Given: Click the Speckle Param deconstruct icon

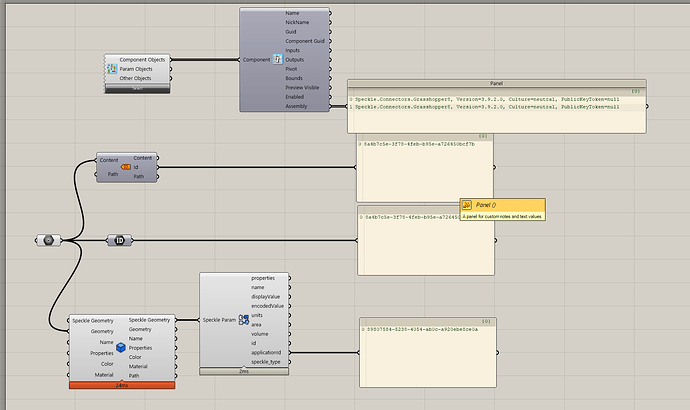Looking at the screenshot, I should (x=243, y=320).
